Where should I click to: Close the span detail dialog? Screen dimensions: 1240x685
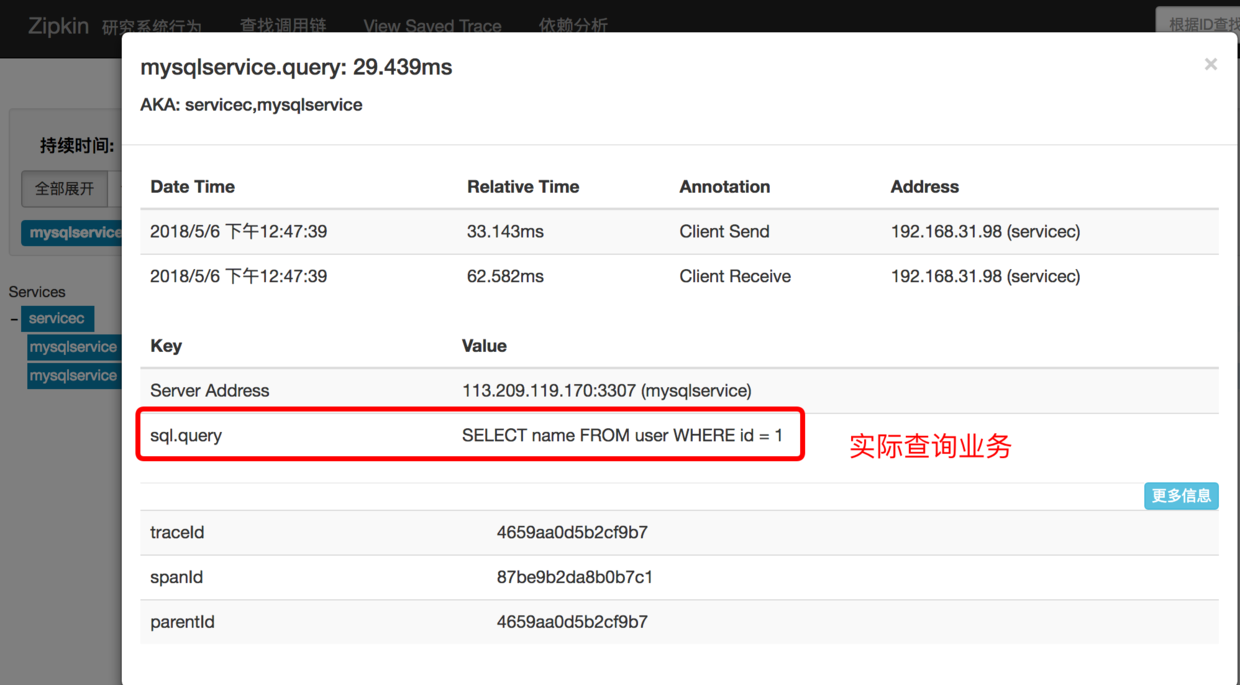pyautogui.click(x=1210, y=64)
